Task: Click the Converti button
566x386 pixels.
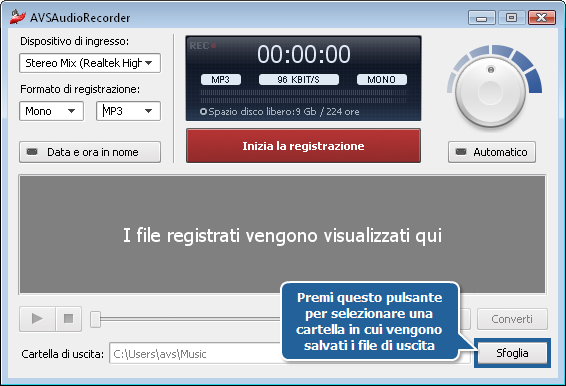Action: [512, 319]
